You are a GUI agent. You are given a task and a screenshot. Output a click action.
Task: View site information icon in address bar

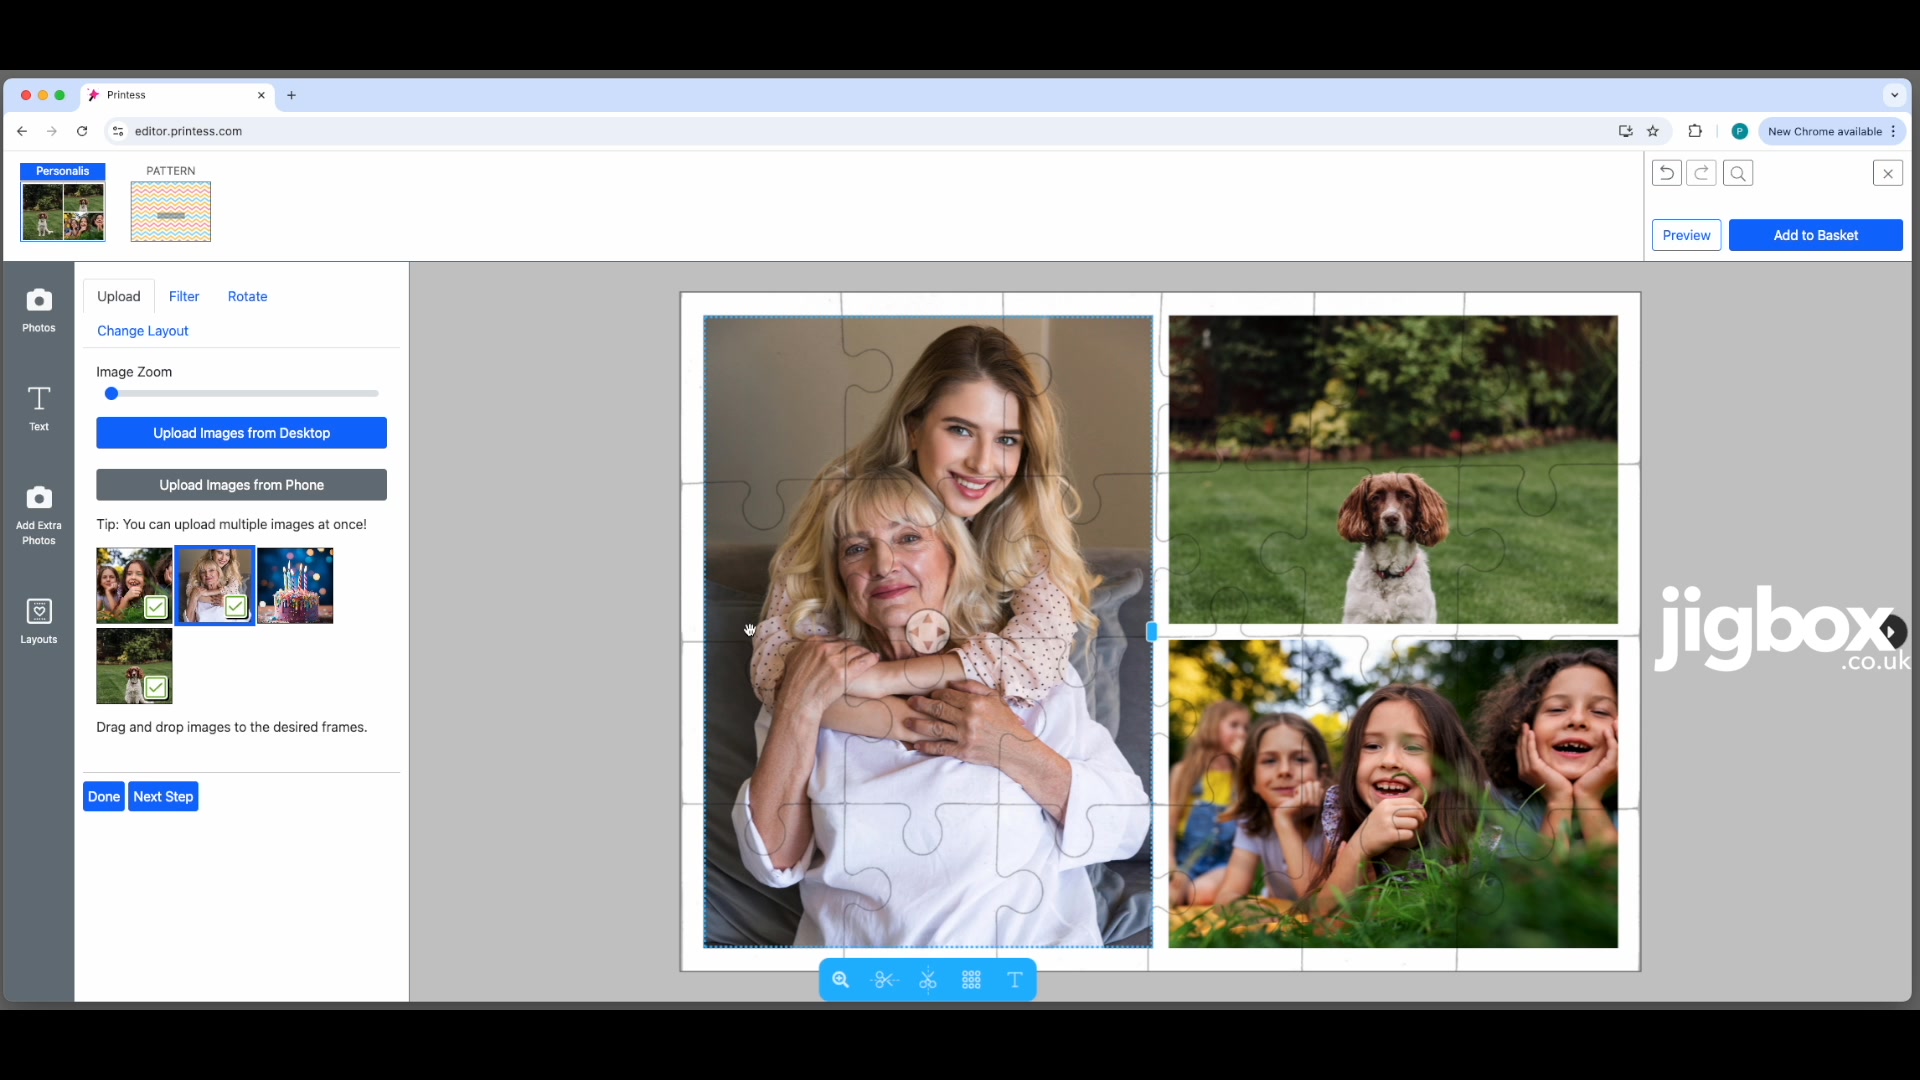pyautogui.click(x=118, y=131)
